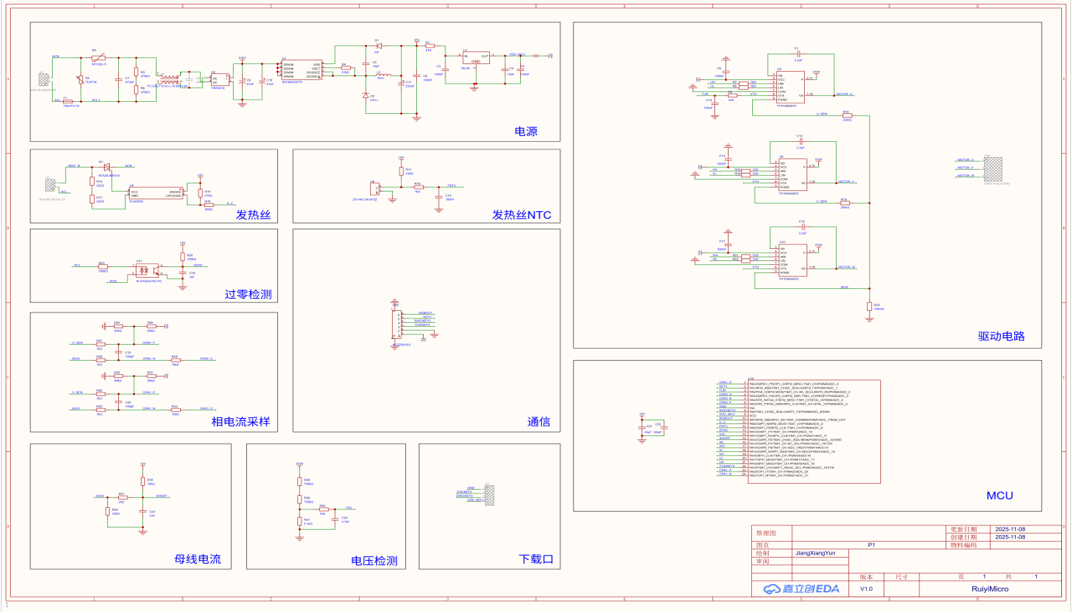Click the MCU section label

1000,495
